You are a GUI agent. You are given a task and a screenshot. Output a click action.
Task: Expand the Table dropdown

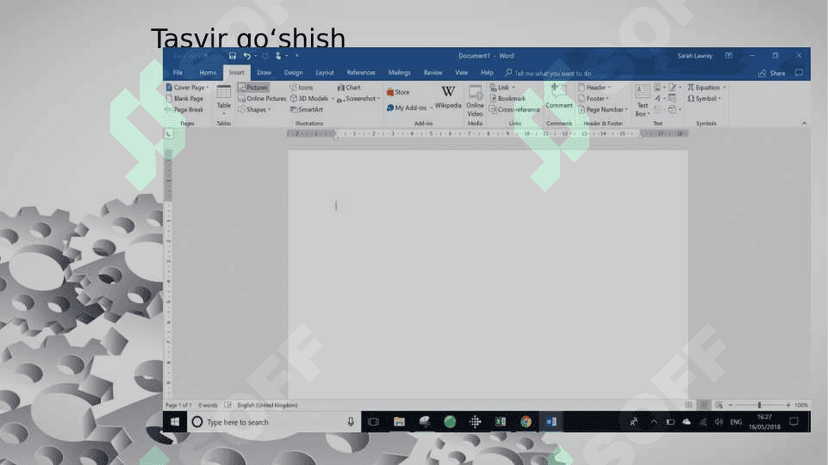[x=224, y=98]
